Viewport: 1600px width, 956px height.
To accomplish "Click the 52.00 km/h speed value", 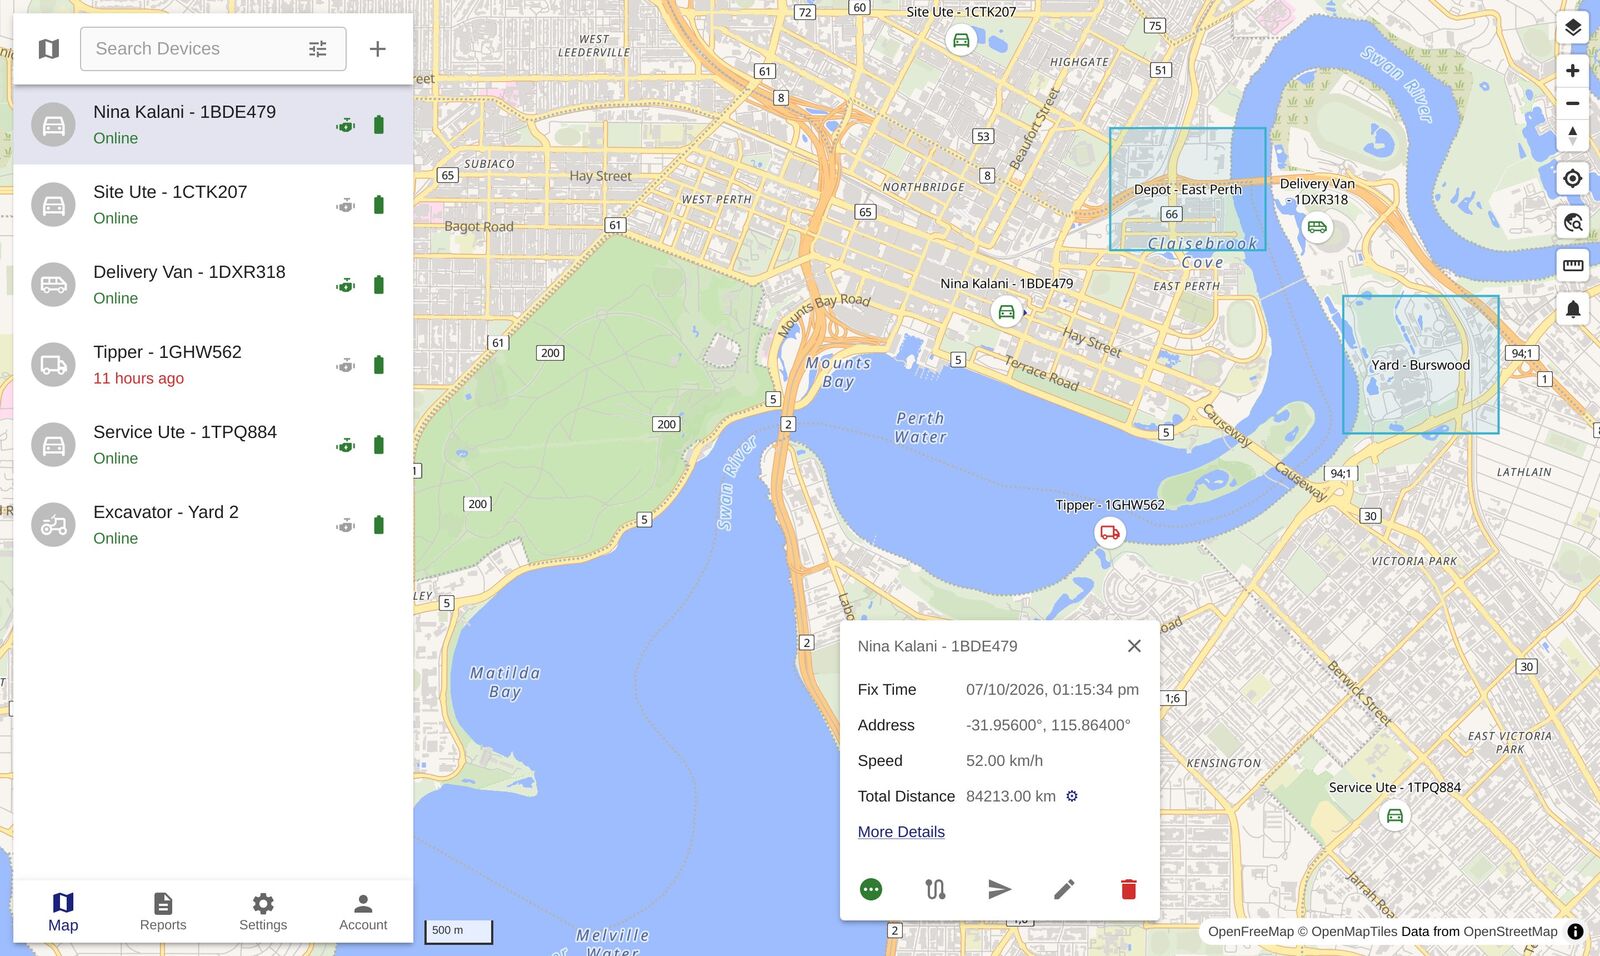I will click(x=1004, y=761).
